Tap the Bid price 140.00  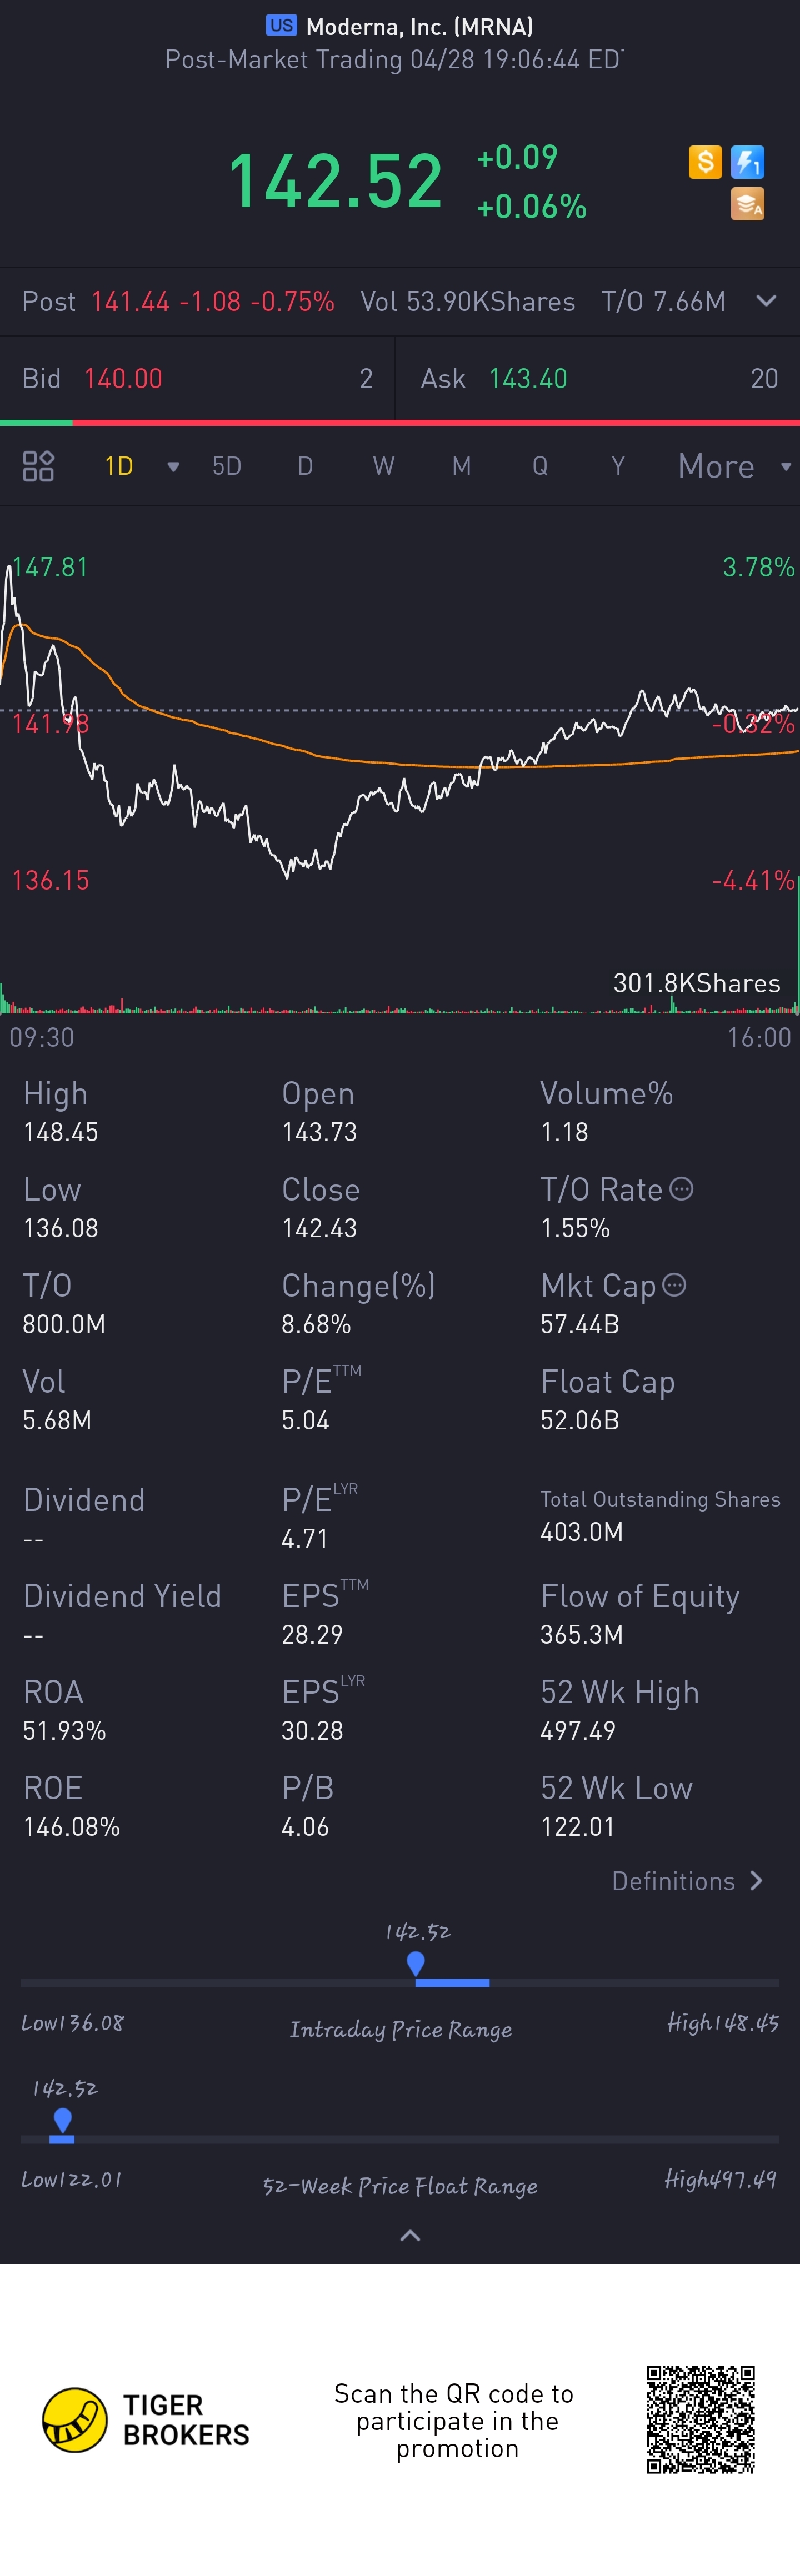[123, 379]
